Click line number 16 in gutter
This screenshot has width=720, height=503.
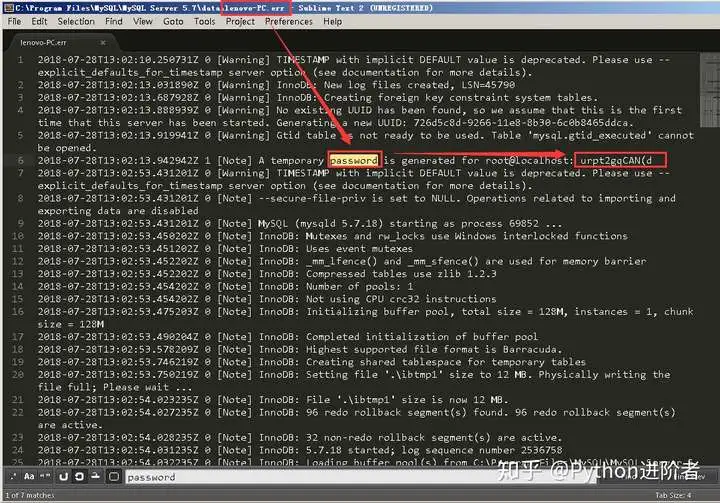point(18,311)
